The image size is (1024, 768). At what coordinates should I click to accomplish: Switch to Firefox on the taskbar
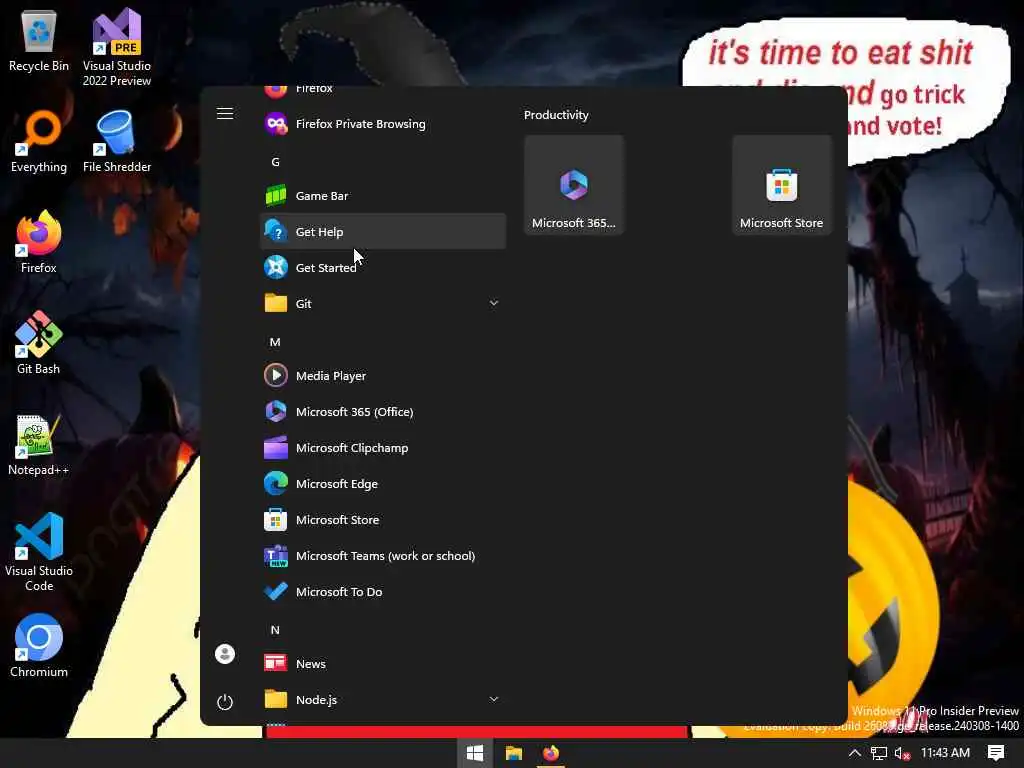click(x=551, y=753)
